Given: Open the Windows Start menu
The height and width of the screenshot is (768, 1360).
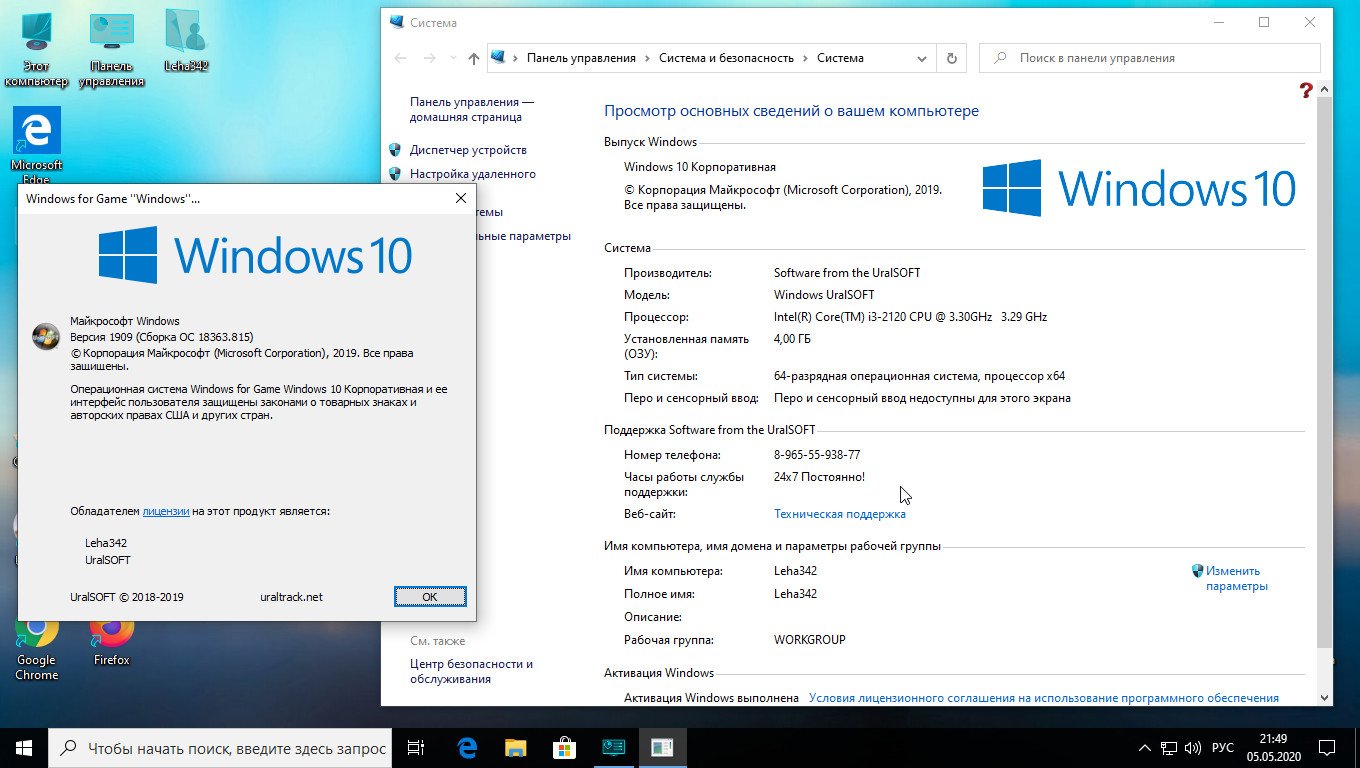Looking at the screenshot, I should click(x=24, y=747).
